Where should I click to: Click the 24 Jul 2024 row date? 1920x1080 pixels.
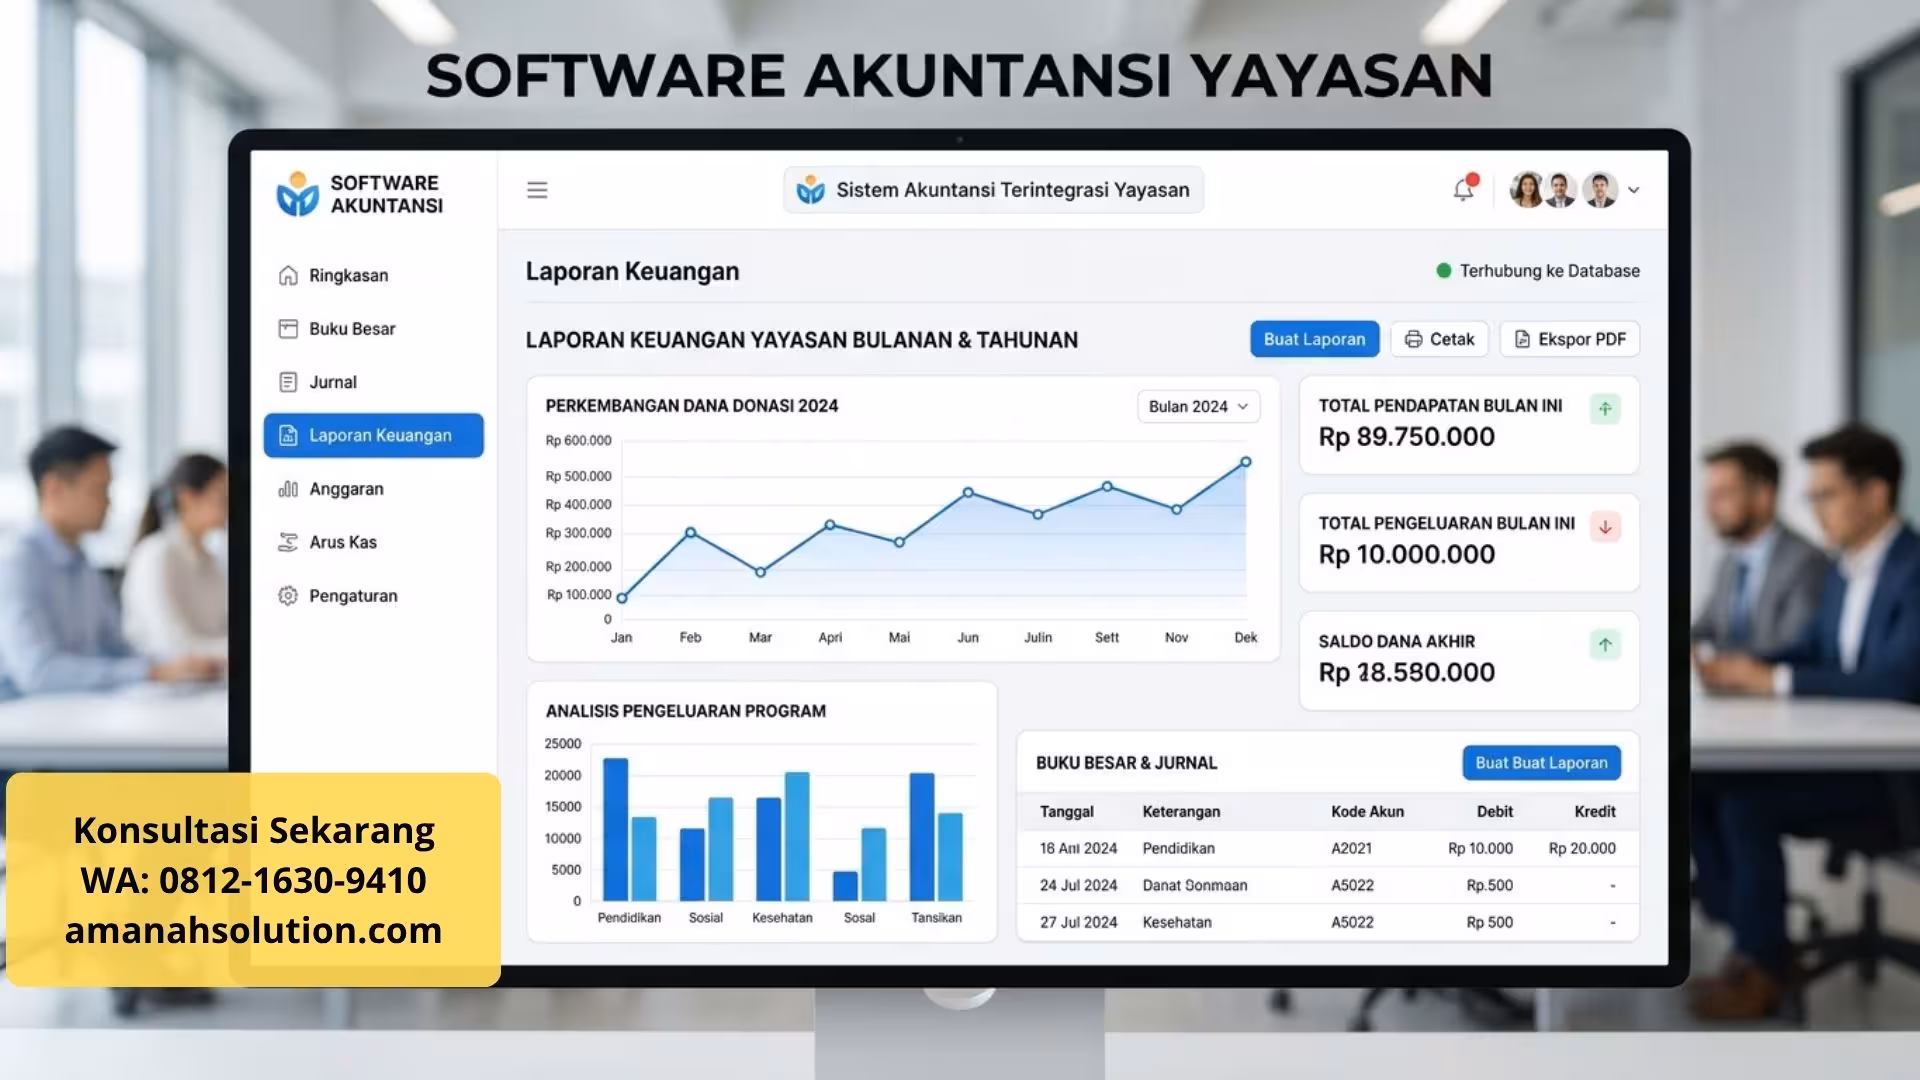1078,885
